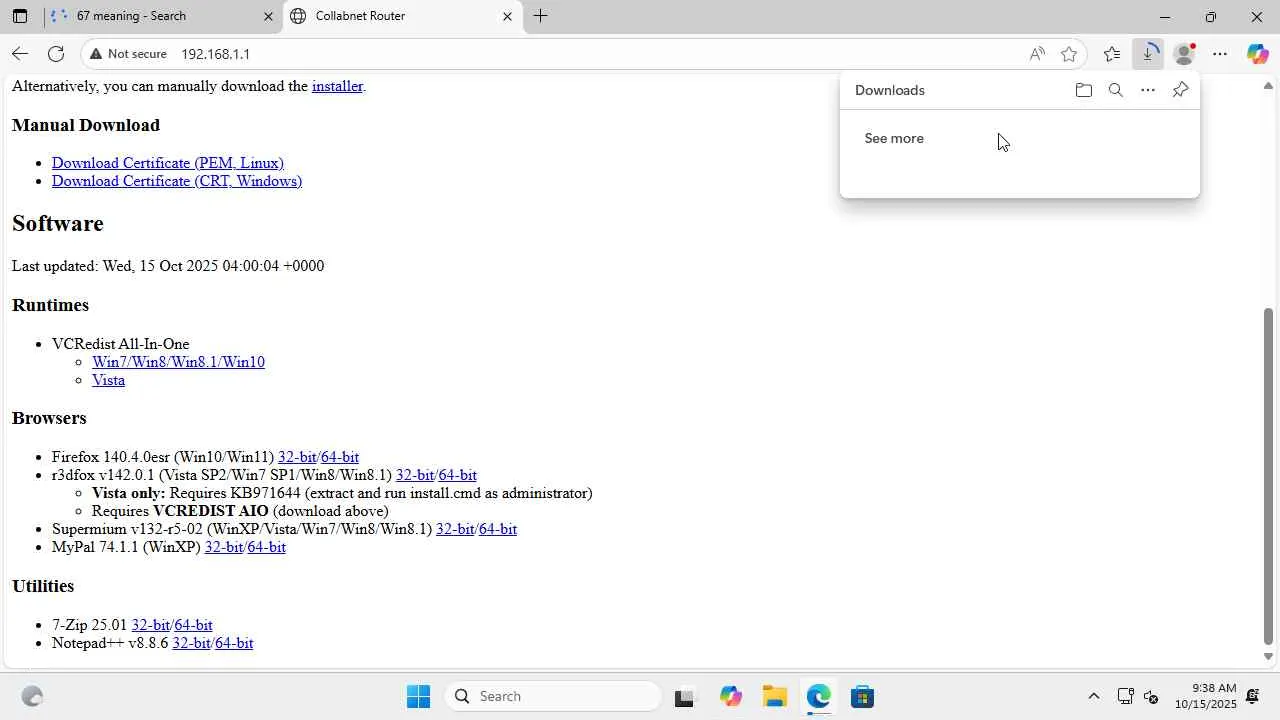Open the Windows Start menu
Image resolution: width=1280 pixels, height=720 pixels.
[x=418, y=696]
